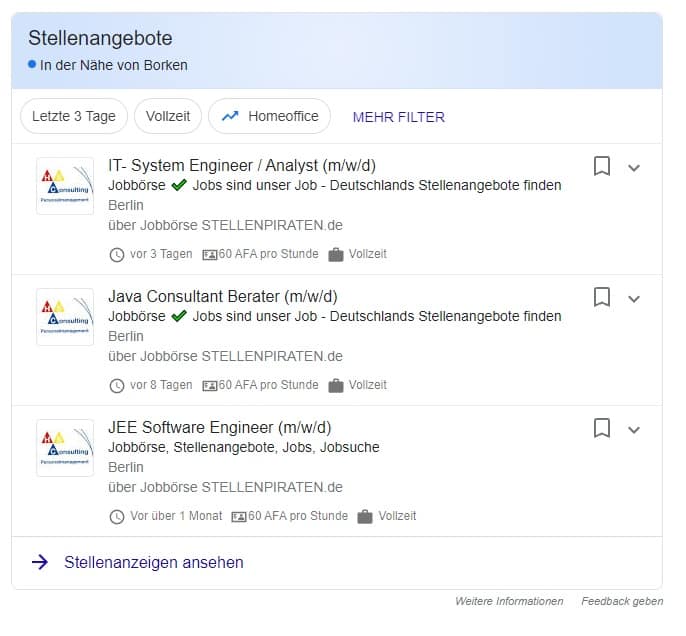Click salary icon in IT- System Engineer row

tap(210, 255)
